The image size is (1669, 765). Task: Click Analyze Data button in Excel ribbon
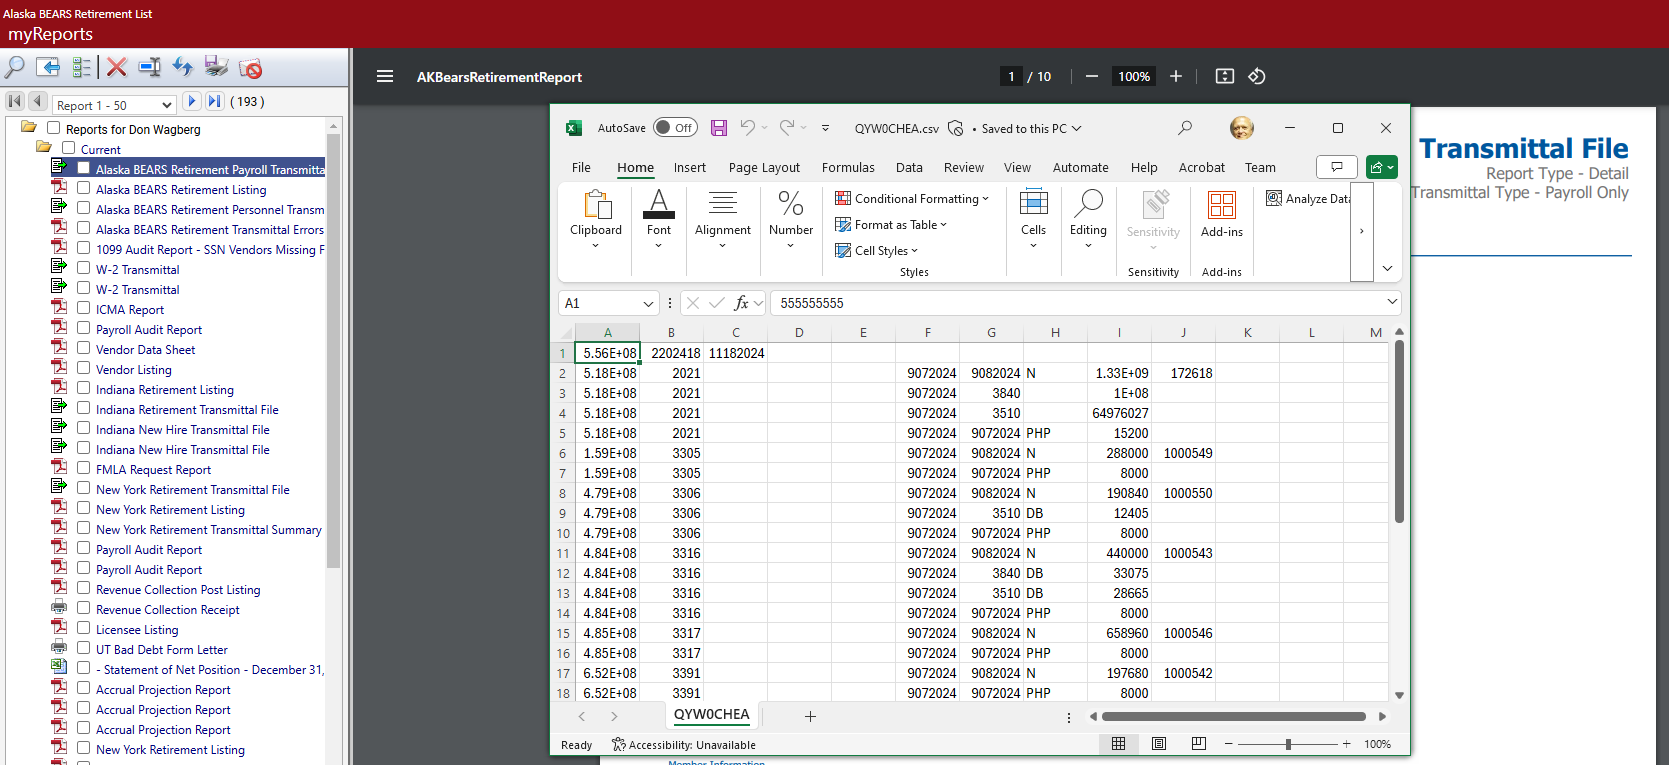(1308, 198)
